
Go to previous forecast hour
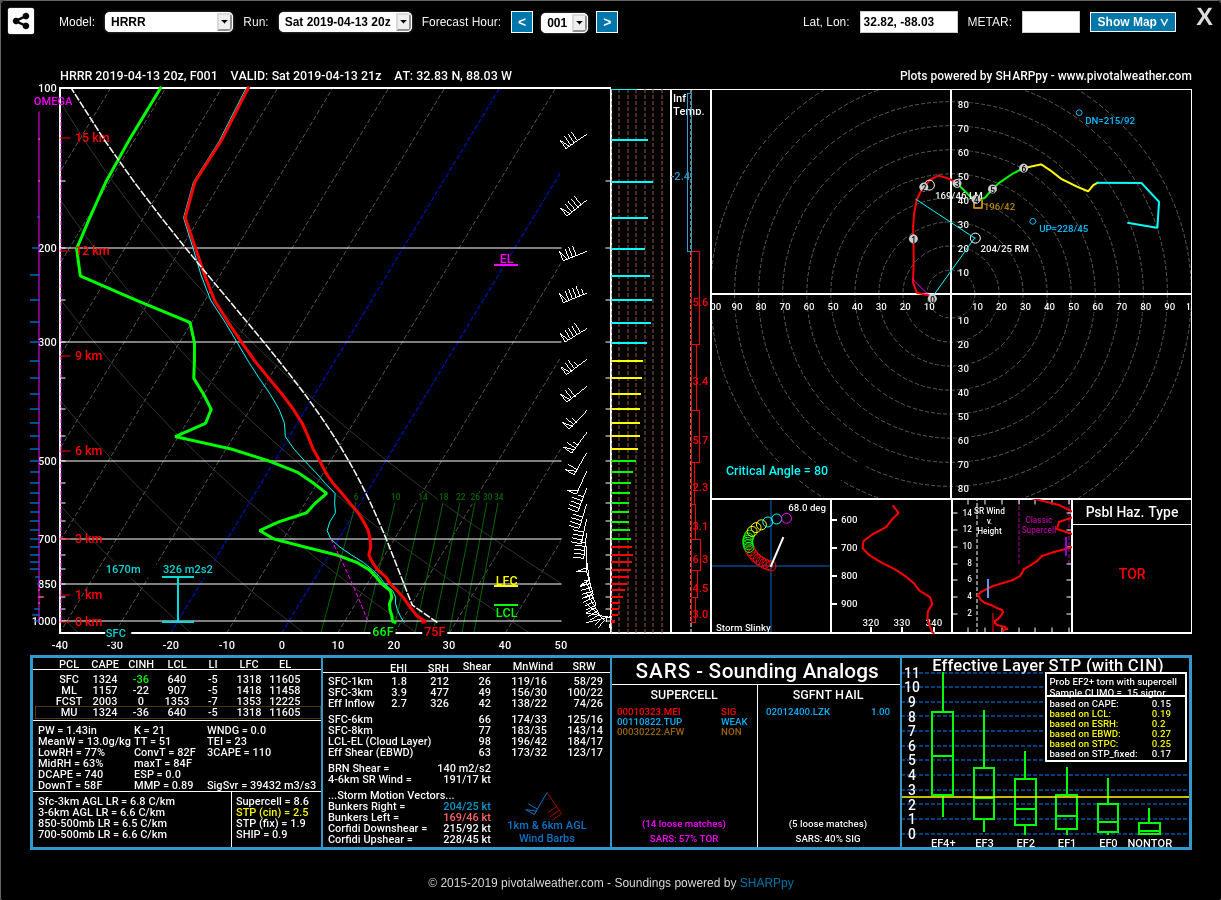[x=522, y=22]
